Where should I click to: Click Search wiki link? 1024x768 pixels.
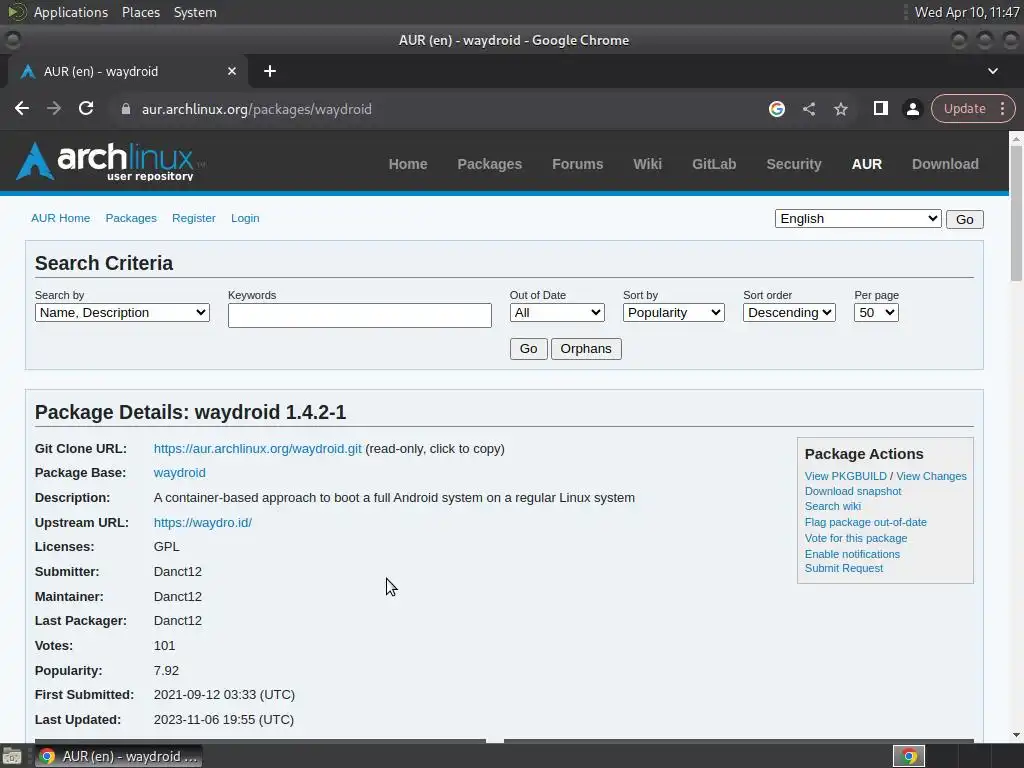[833, 506]
